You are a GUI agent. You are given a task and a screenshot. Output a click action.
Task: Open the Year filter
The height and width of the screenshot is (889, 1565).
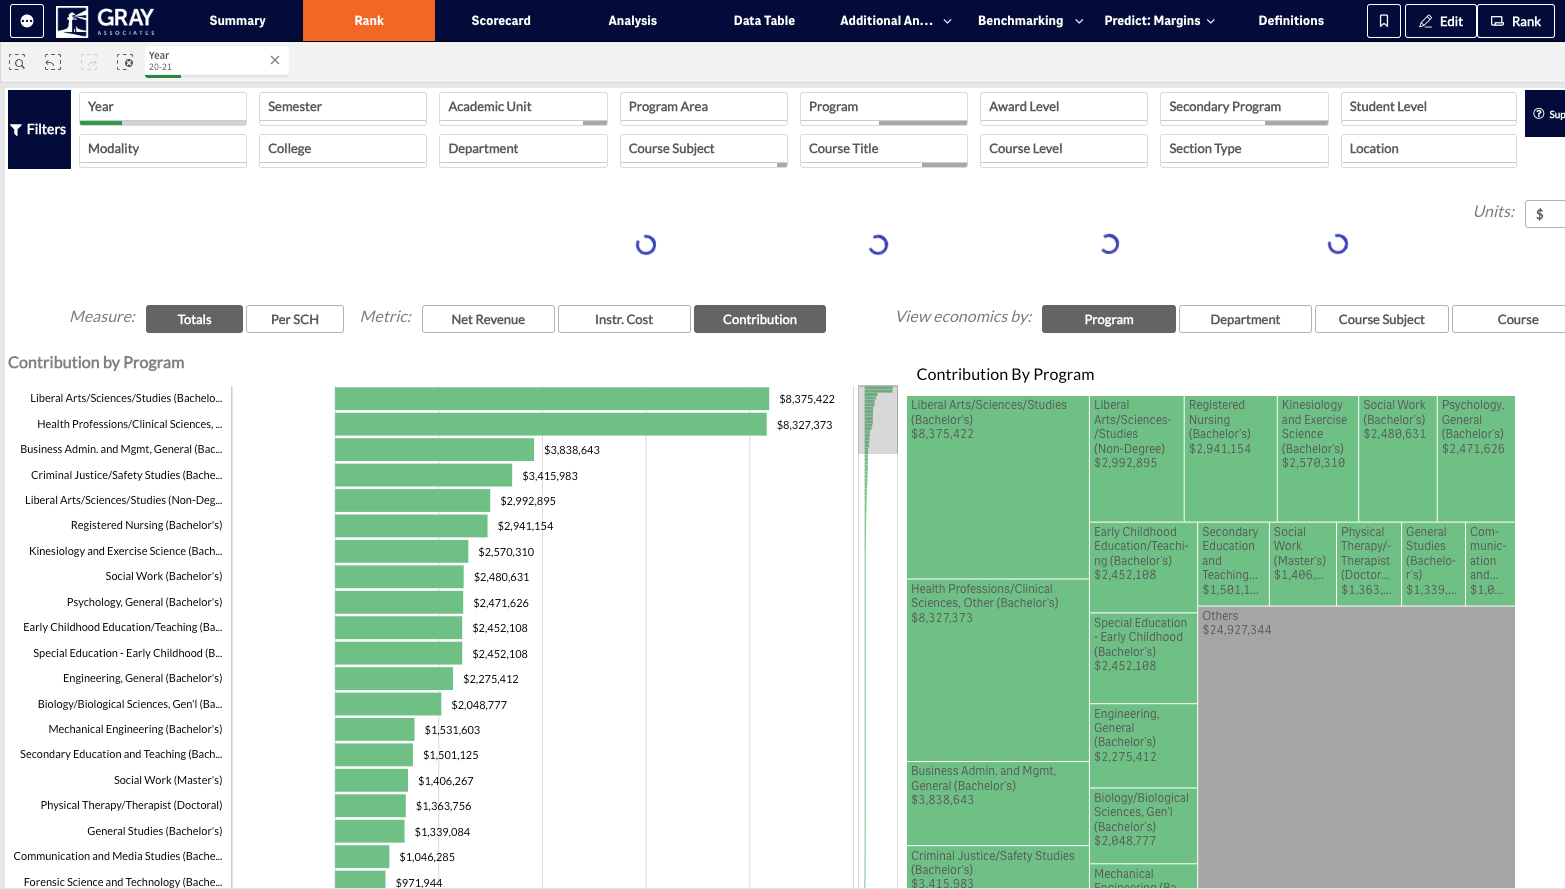163,108
